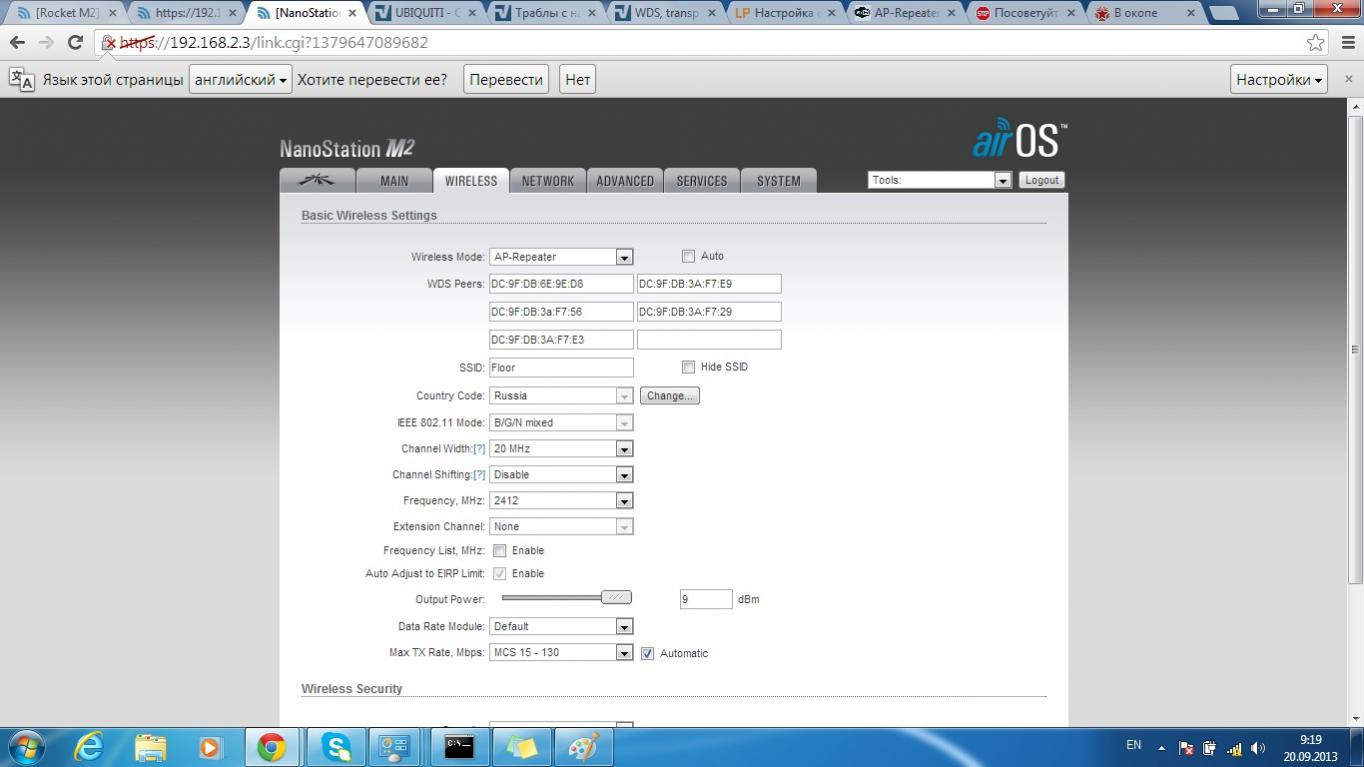Click the browser back arrow

[17, 43]
